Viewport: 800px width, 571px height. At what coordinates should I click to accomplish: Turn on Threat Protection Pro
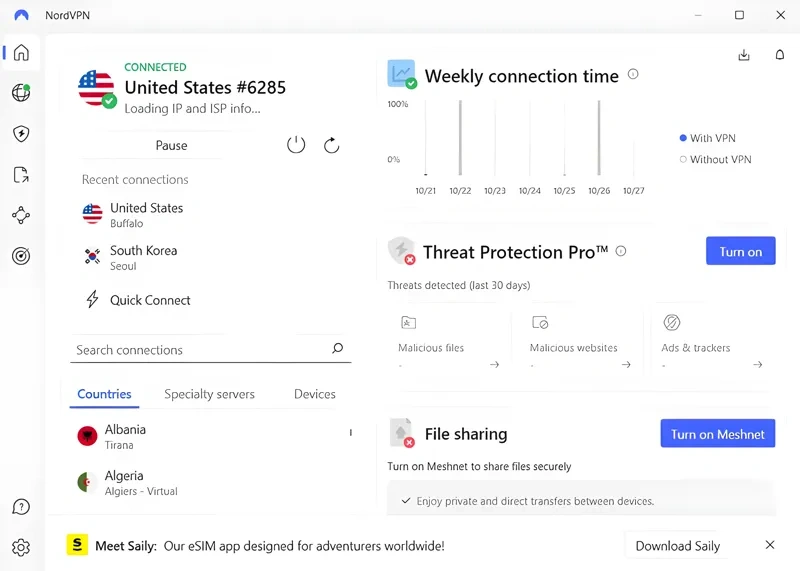pyautogui.click(x=740, y=251)
